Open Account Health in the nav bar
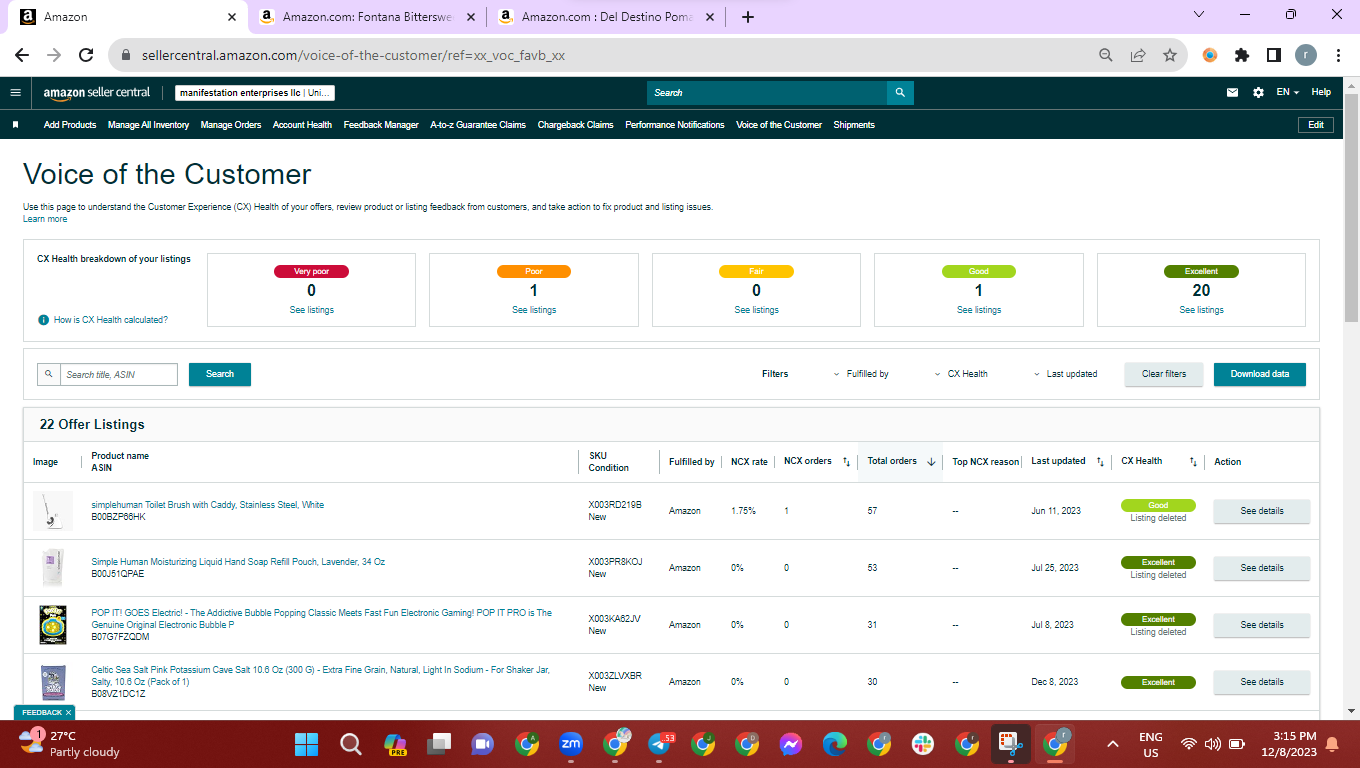The width and height of the screenshot is (1360, 768). [302, 125]
